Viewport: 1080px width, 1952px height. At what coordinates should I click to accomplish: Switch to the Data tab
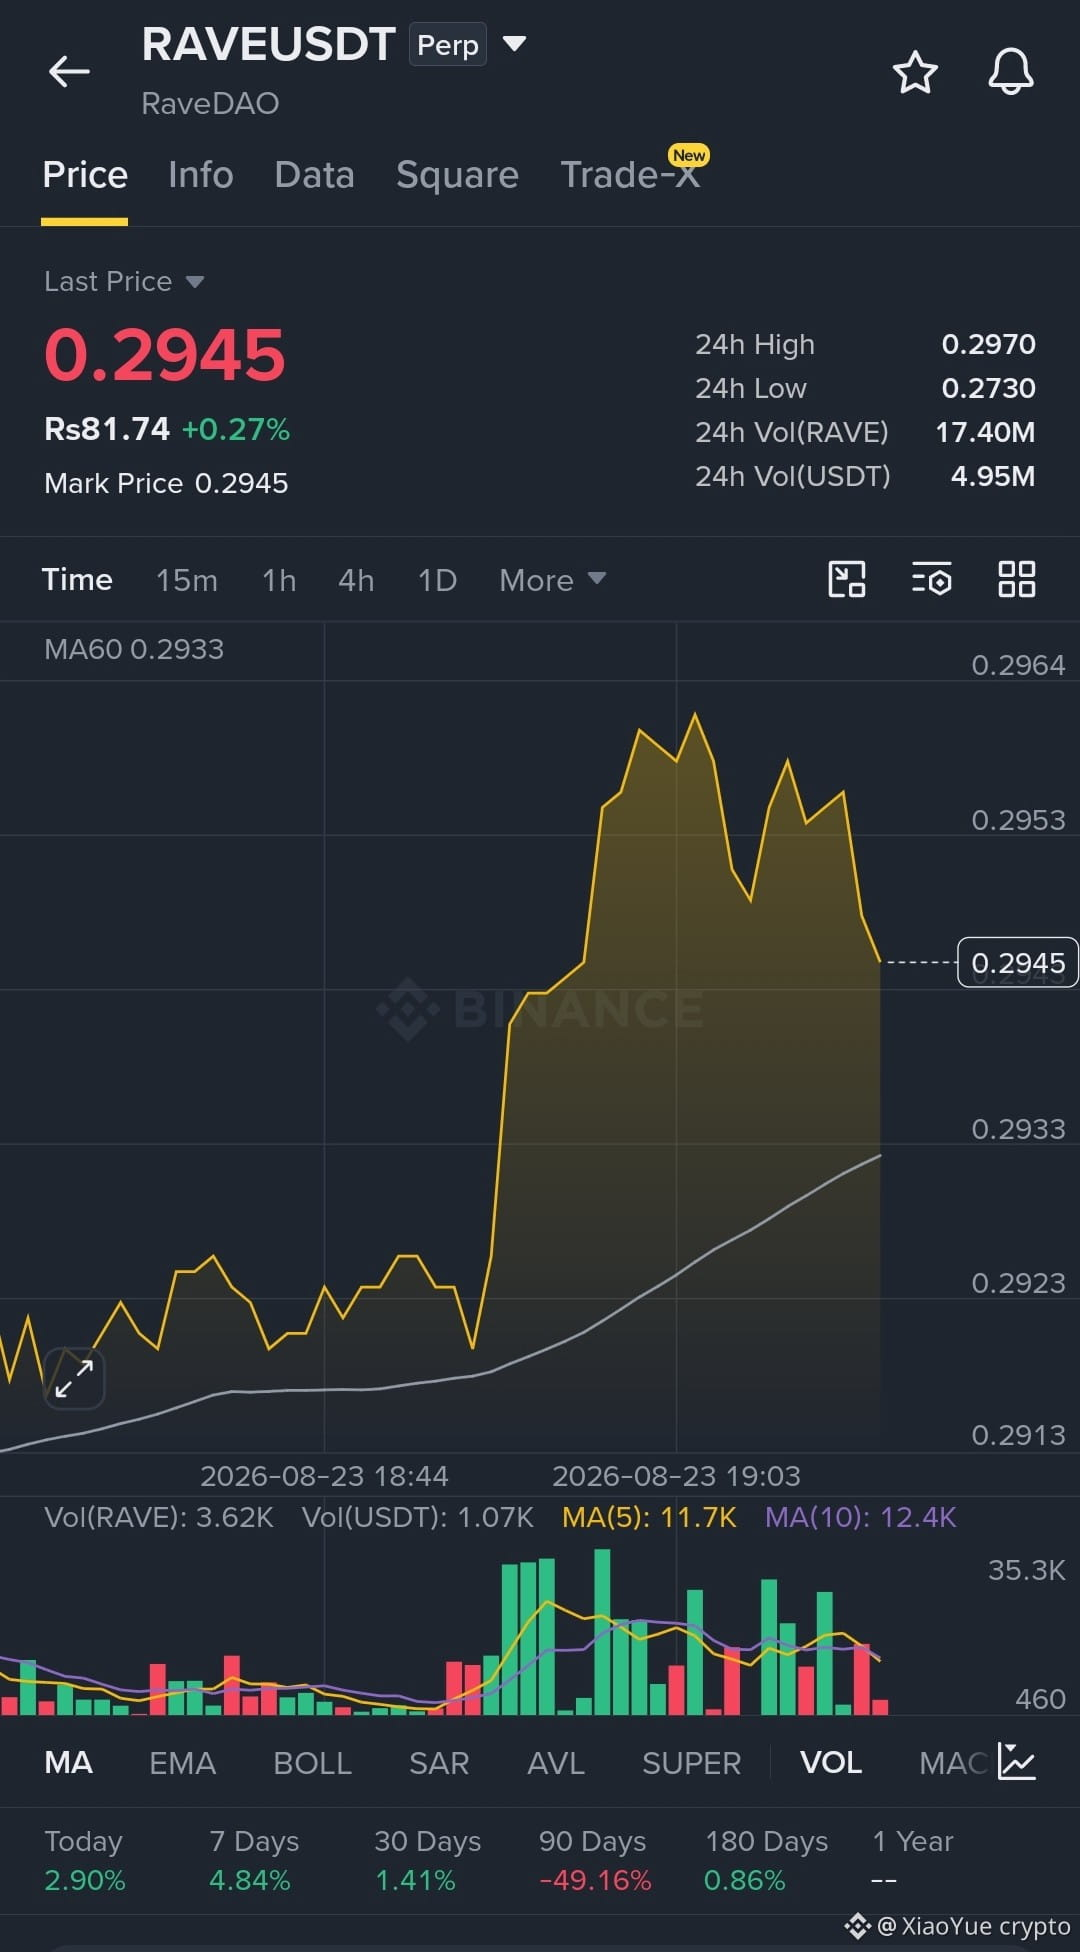tap(314, 175)
